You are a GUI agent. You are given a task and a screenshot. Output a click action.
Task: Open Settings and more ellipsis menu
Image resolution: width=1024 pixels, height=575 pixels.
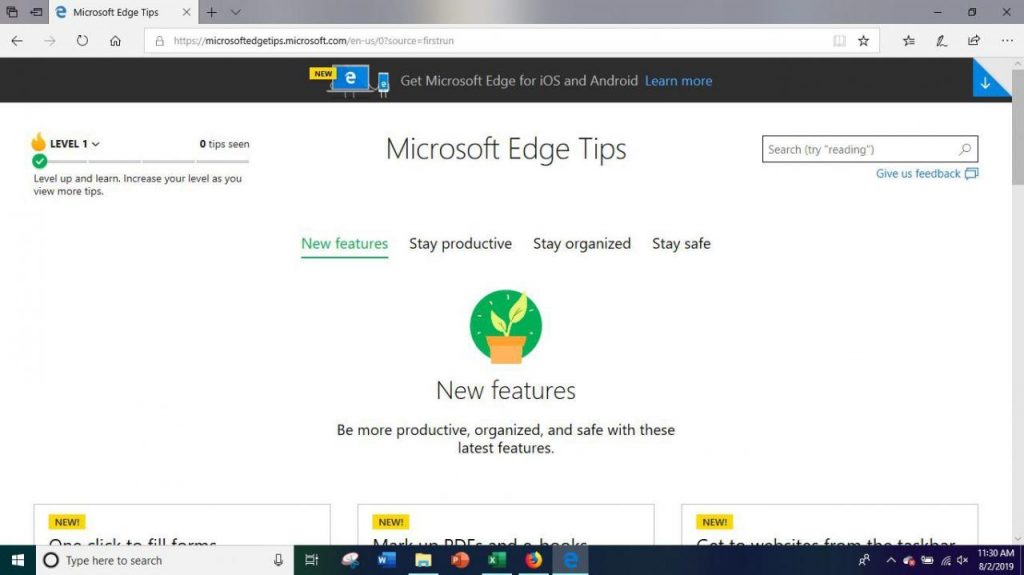pos(1007,41)
